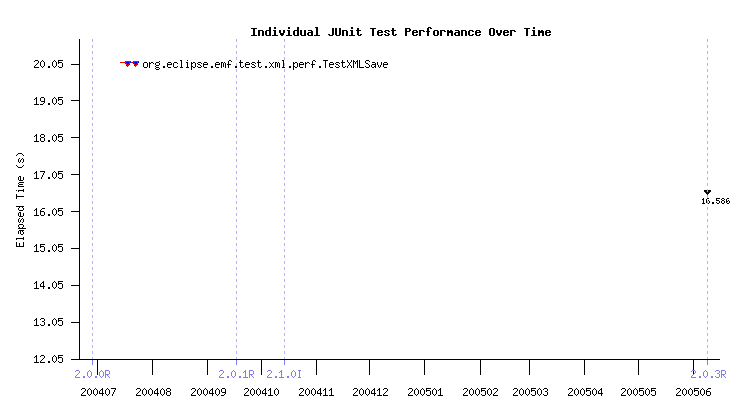Click the Elapsed Time (s) axis label
753x416 pixels.
tap(21, 199)
